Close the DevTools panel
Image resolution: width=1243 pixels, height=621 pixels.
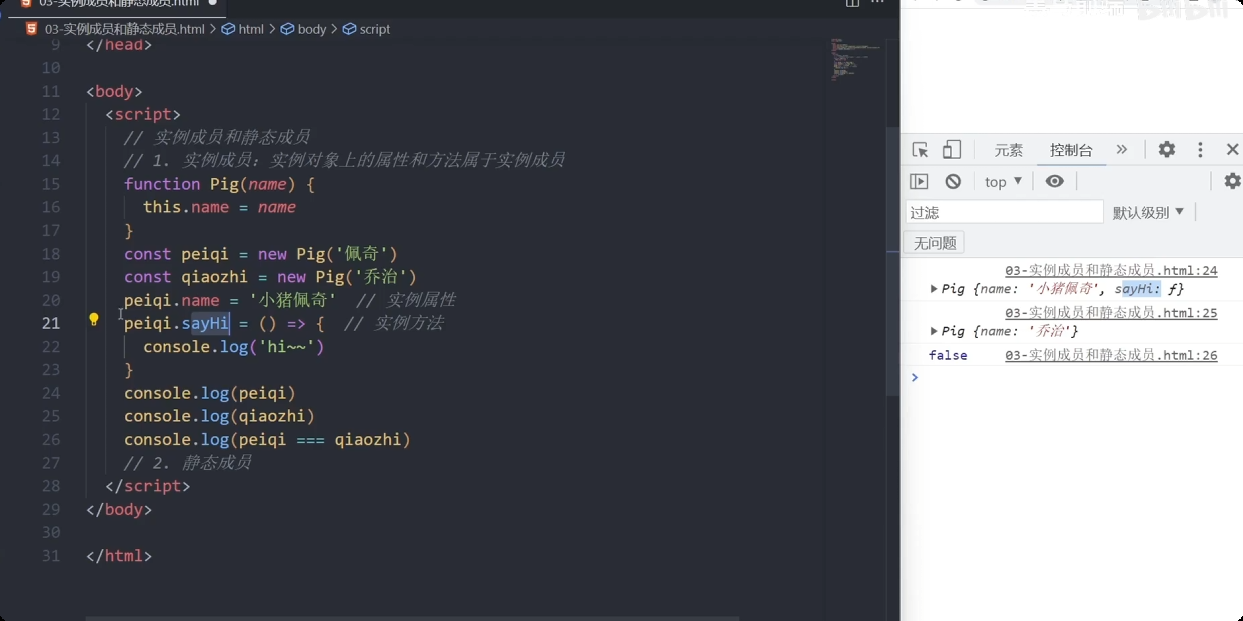point(1232,150)
